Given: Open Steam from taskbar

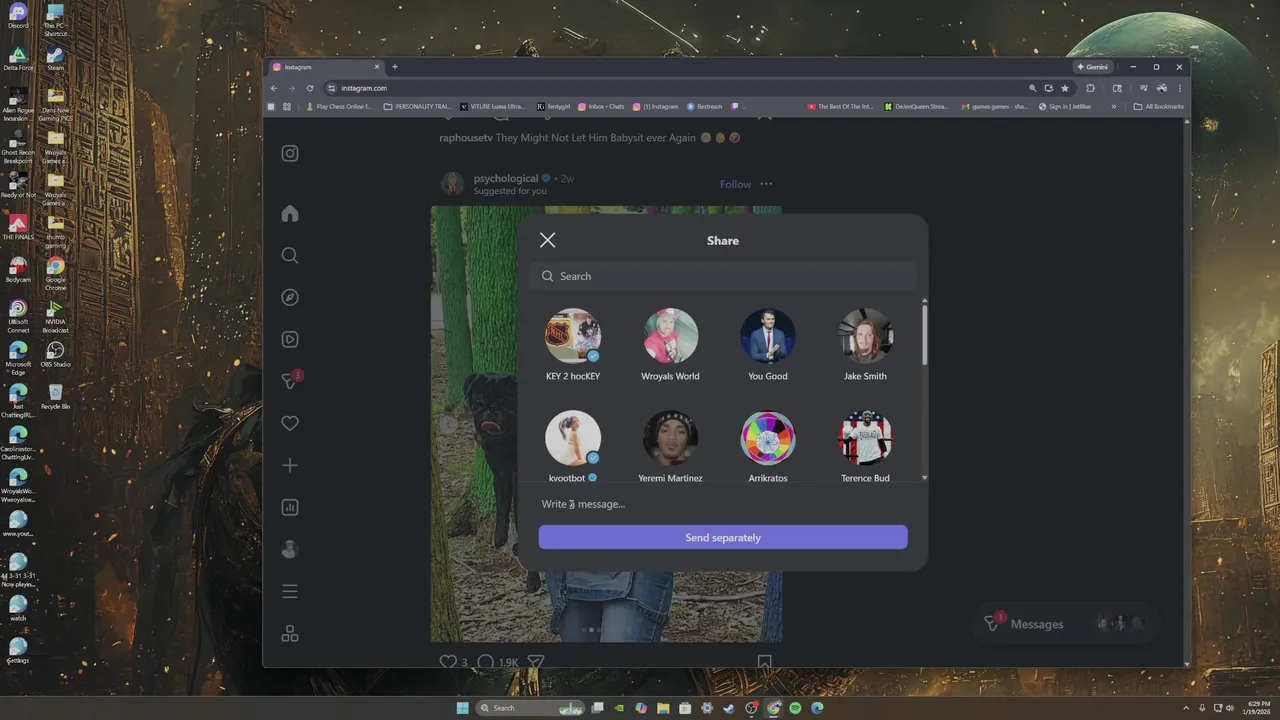Looking at the screenshot, I should (729, 708).
